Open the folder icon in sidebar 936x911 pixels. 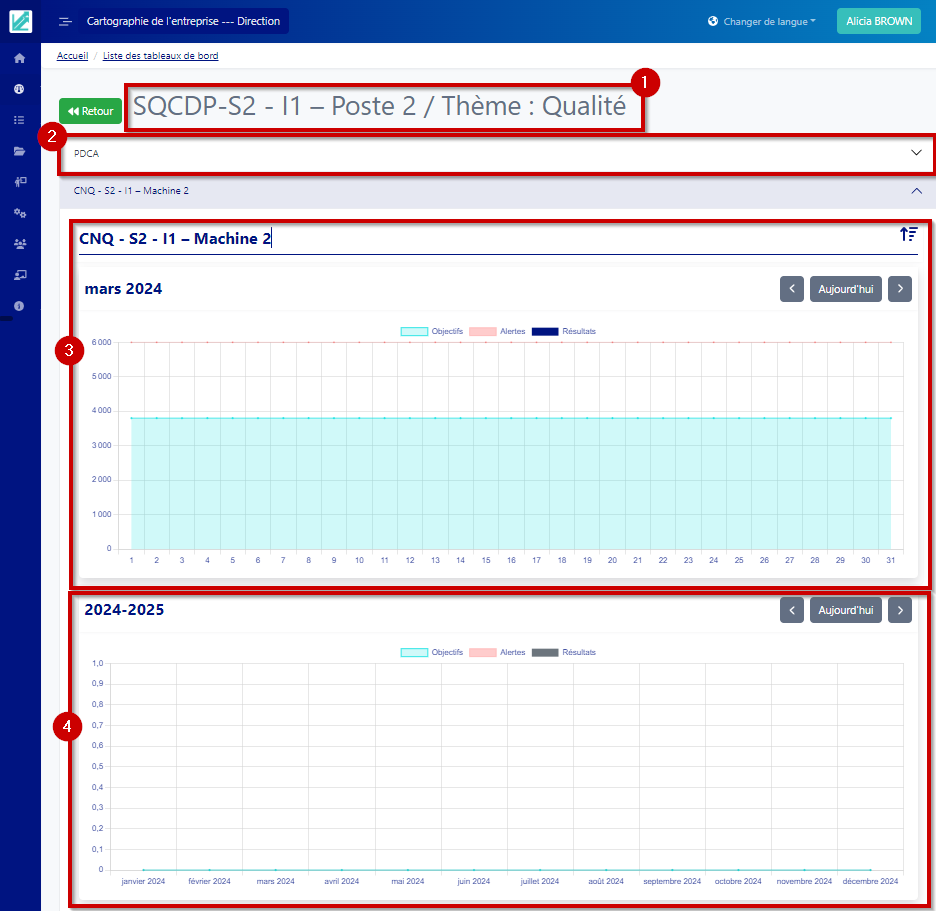[19, 151]
